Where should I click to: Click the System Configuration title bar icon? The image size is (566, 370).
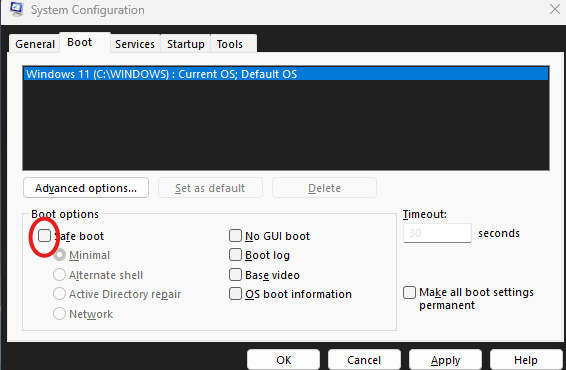point(17,9)
